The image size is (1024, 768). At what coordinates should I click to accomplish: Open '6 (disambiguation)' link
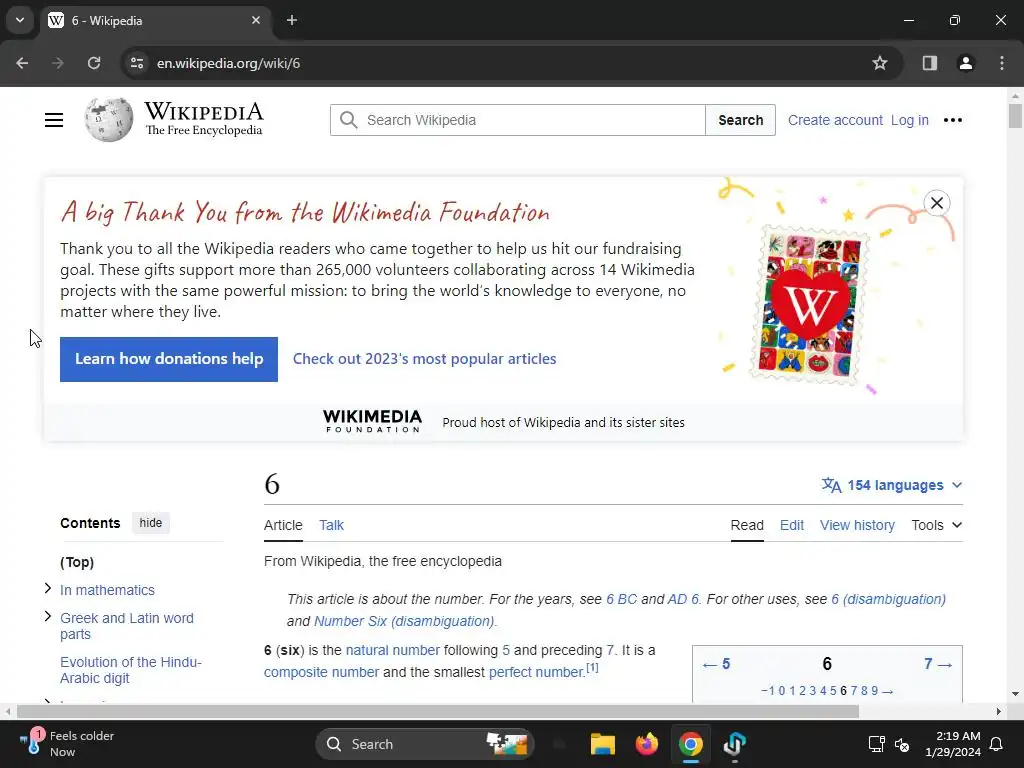[x=888, y=600]
